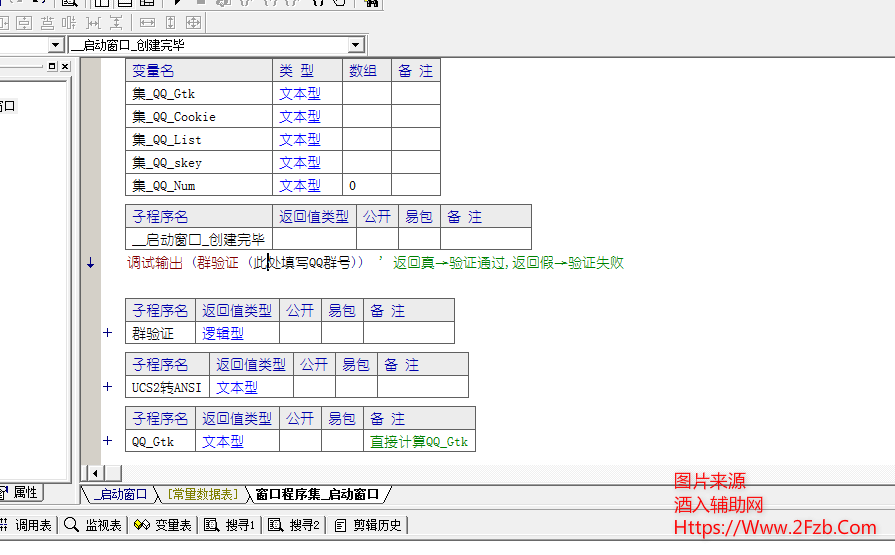Click the equal vertical spacing icon
The width and height of the screenshot is (895, 555).
pyautogui.click(x=116, y=22)
